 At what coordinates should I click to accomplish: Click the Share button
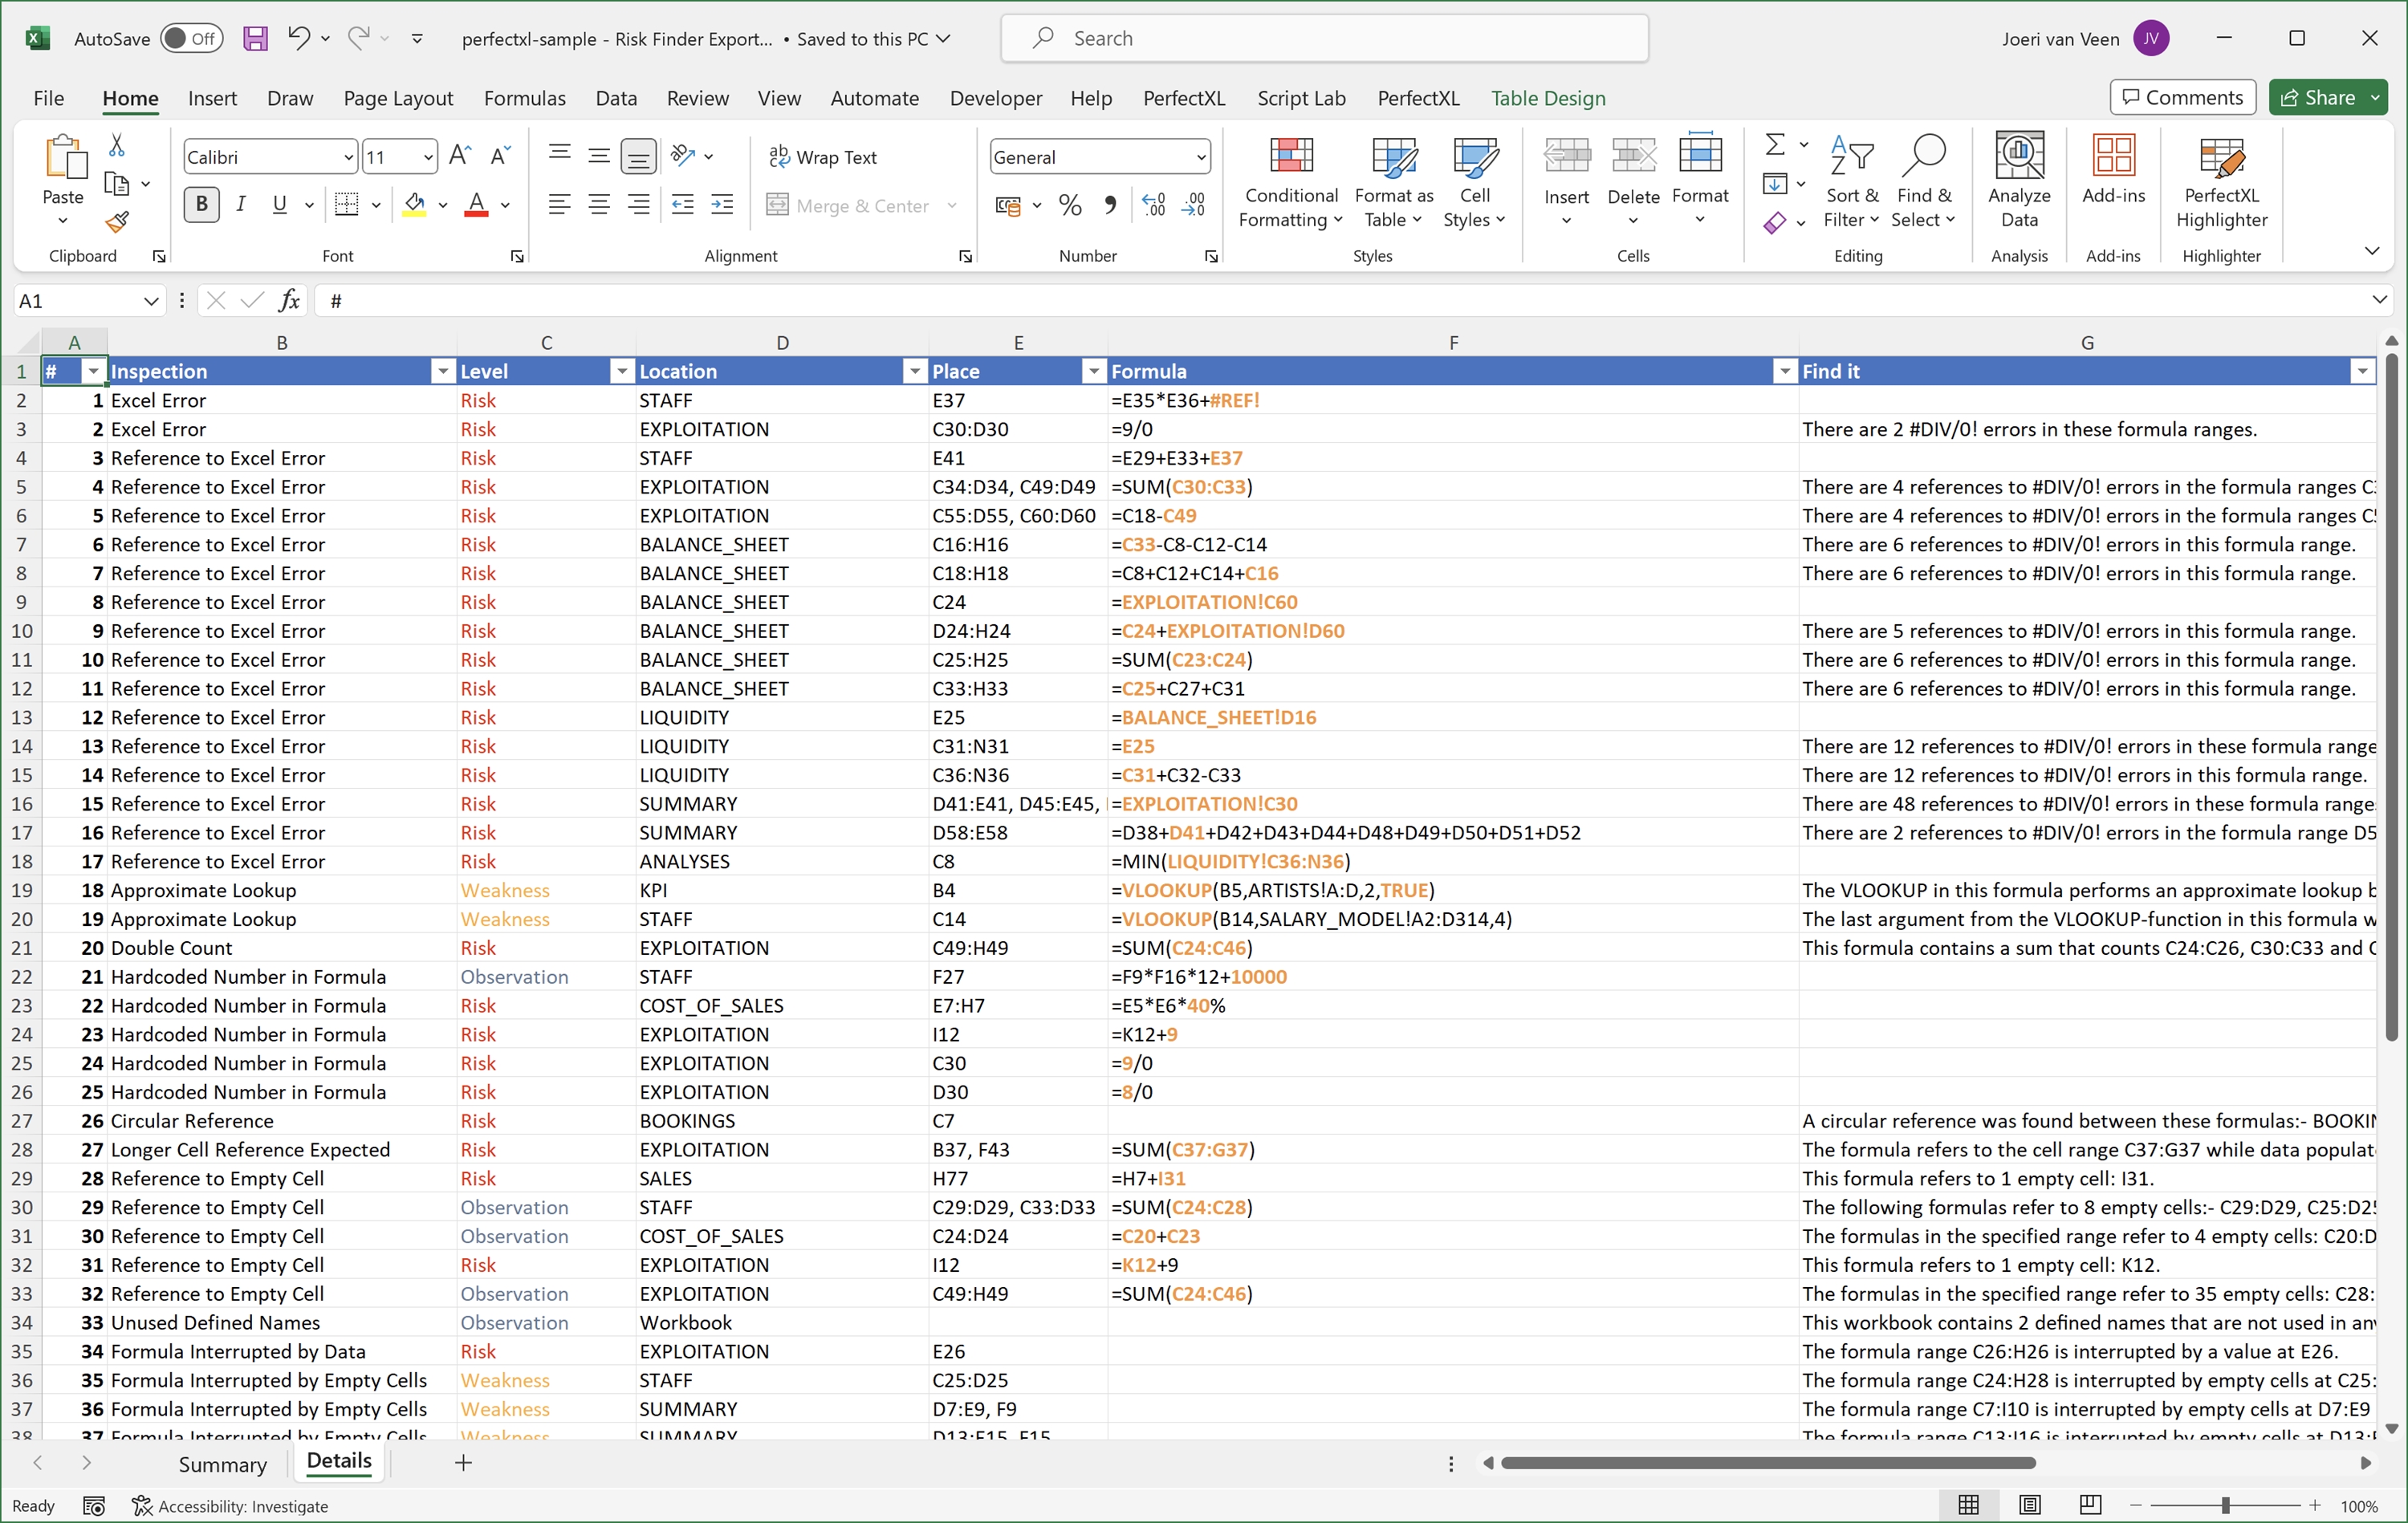[x=2317, y=98]
